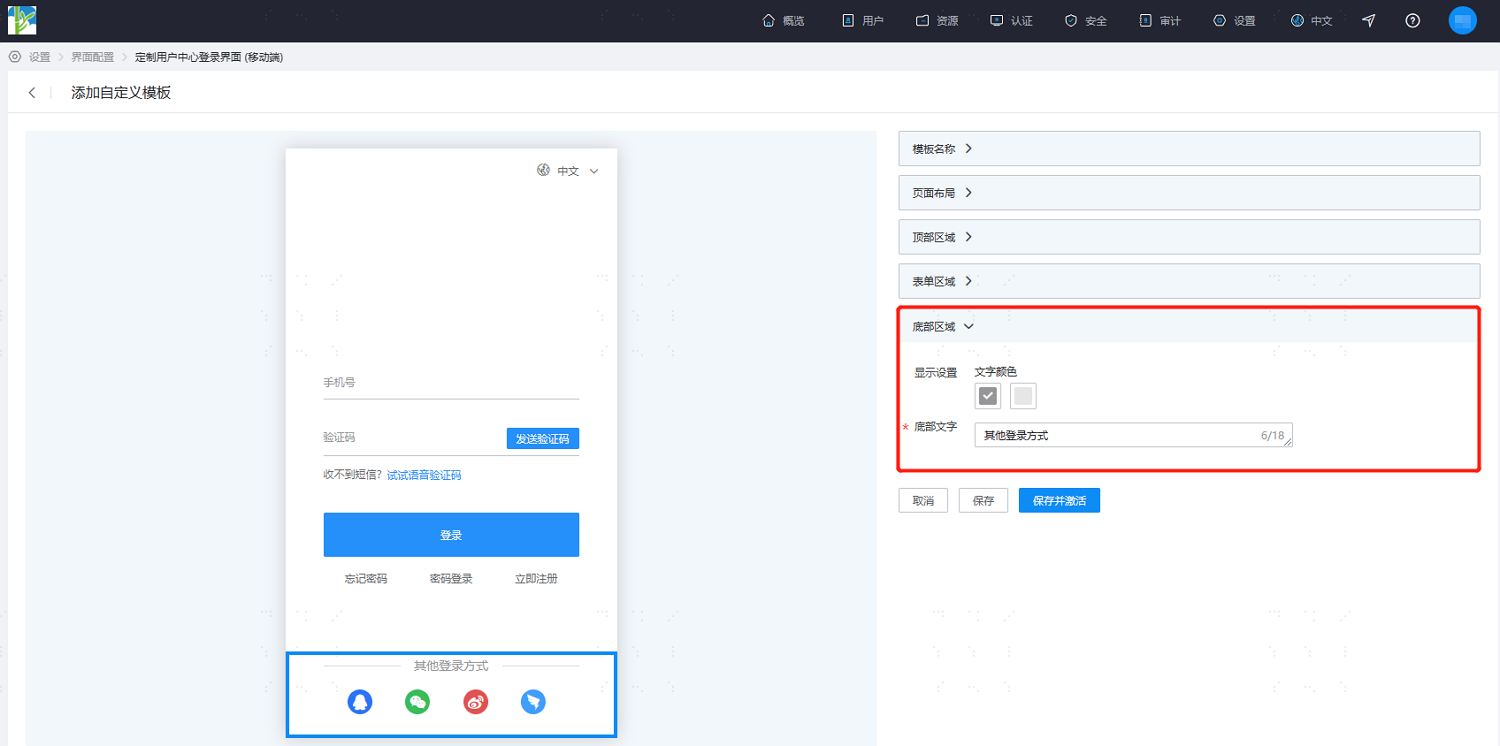Expand the 模板名称 section
Viewport: 1500px width, 746px height.
pyautogui.click(x=1189, y=148)
